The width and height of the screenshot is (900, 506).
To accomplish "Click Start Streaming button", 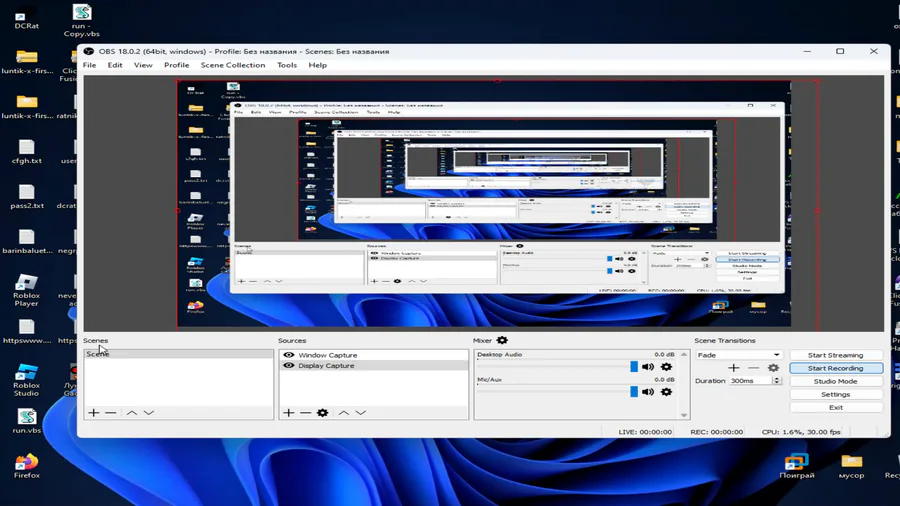I will (x=835, y=355).
